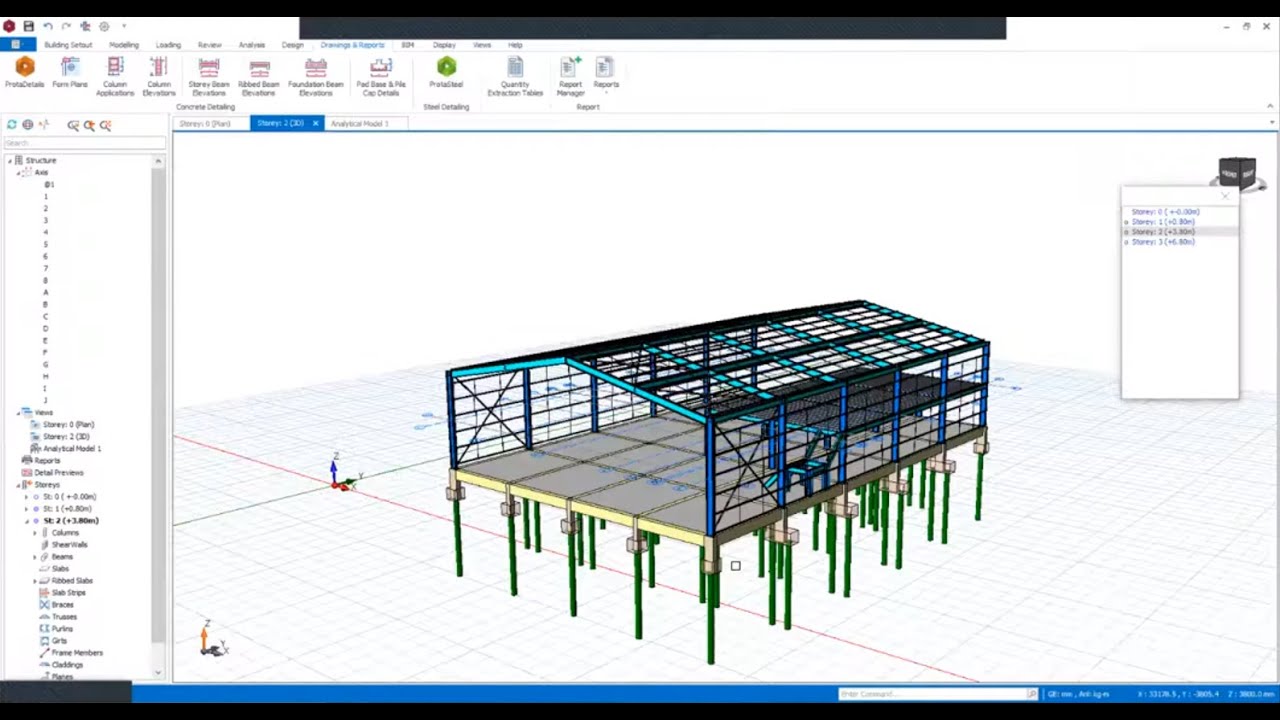This screenshot has width=1280, height=720.
Task: Select Storey: 2 (+3.80m) in storey popup
Action: pyautogui.click(x=1163, y=232)
